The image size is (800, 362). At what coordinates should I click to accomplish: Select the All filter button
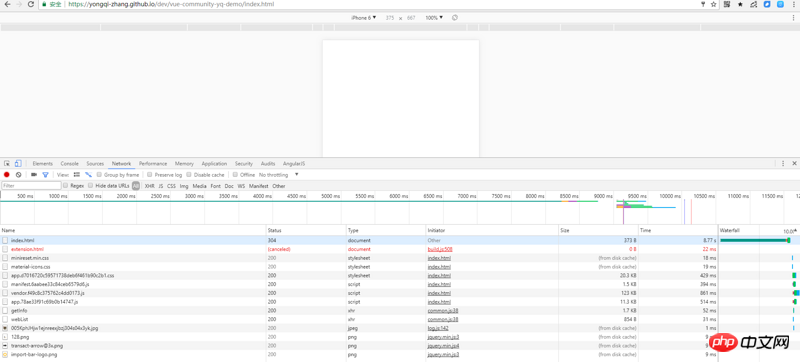(x=136, y=186)
